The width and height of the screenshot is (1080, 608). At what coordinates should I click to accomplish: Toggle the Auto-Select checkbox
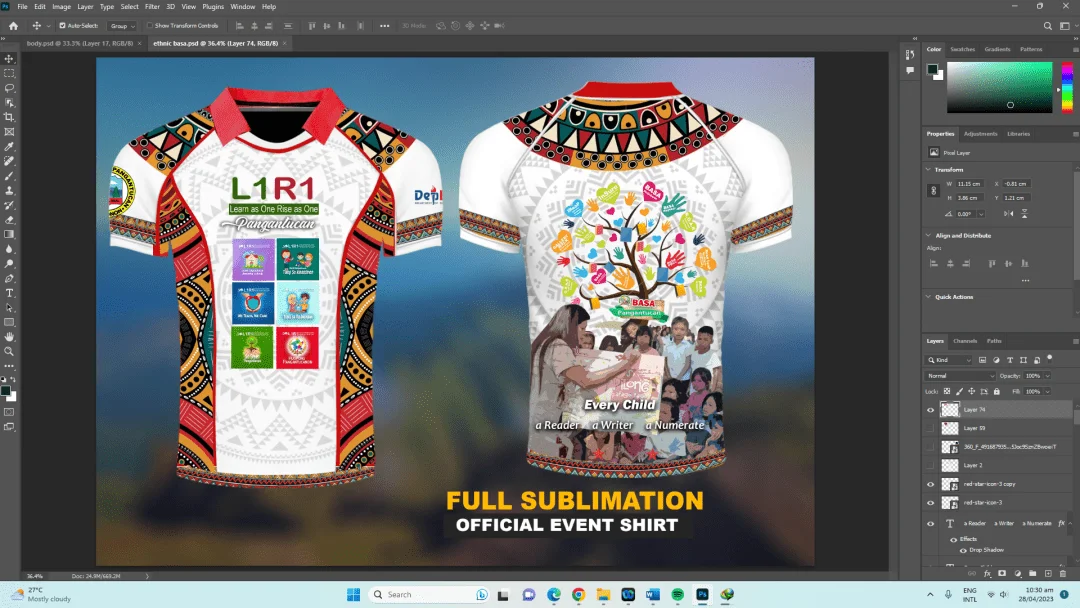point(62,25)
